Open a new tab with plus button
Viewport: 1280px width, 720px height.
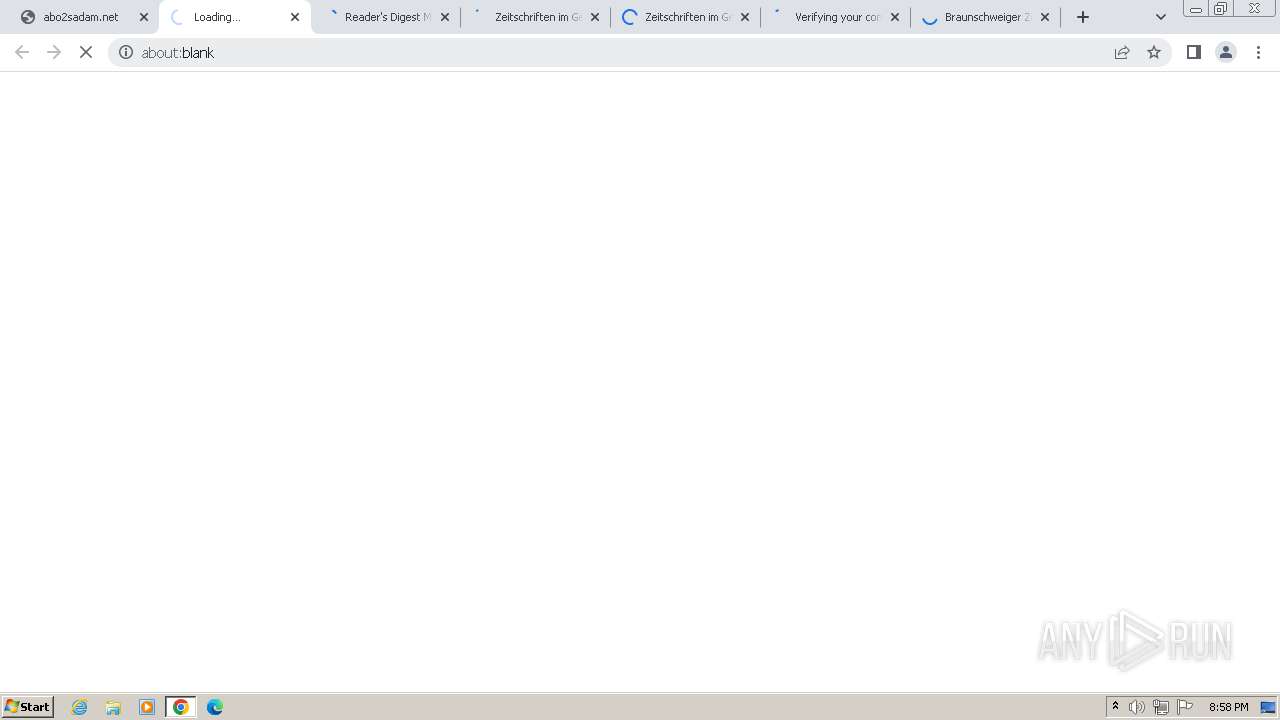pyautogui.click(x=1083, y=17)
